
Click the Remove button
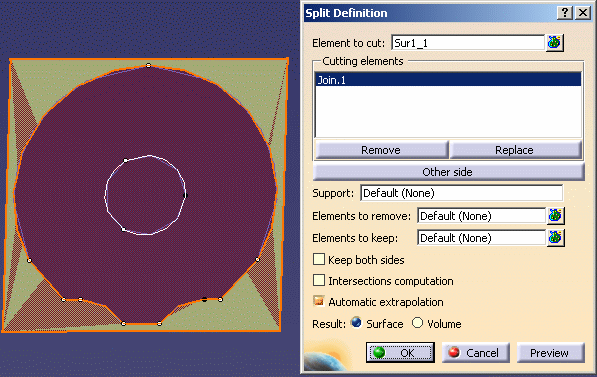(x=381, y=150)
